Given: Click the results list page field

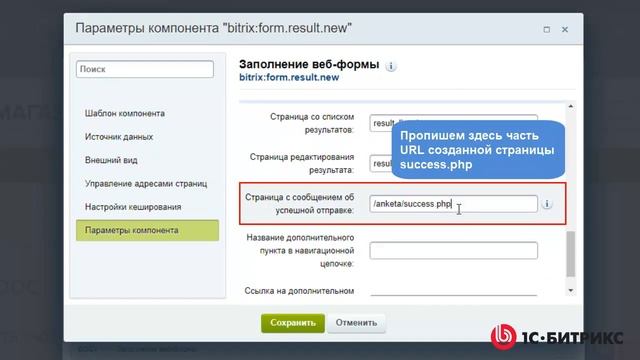Looking at the screenshot, I should point(453,123).
